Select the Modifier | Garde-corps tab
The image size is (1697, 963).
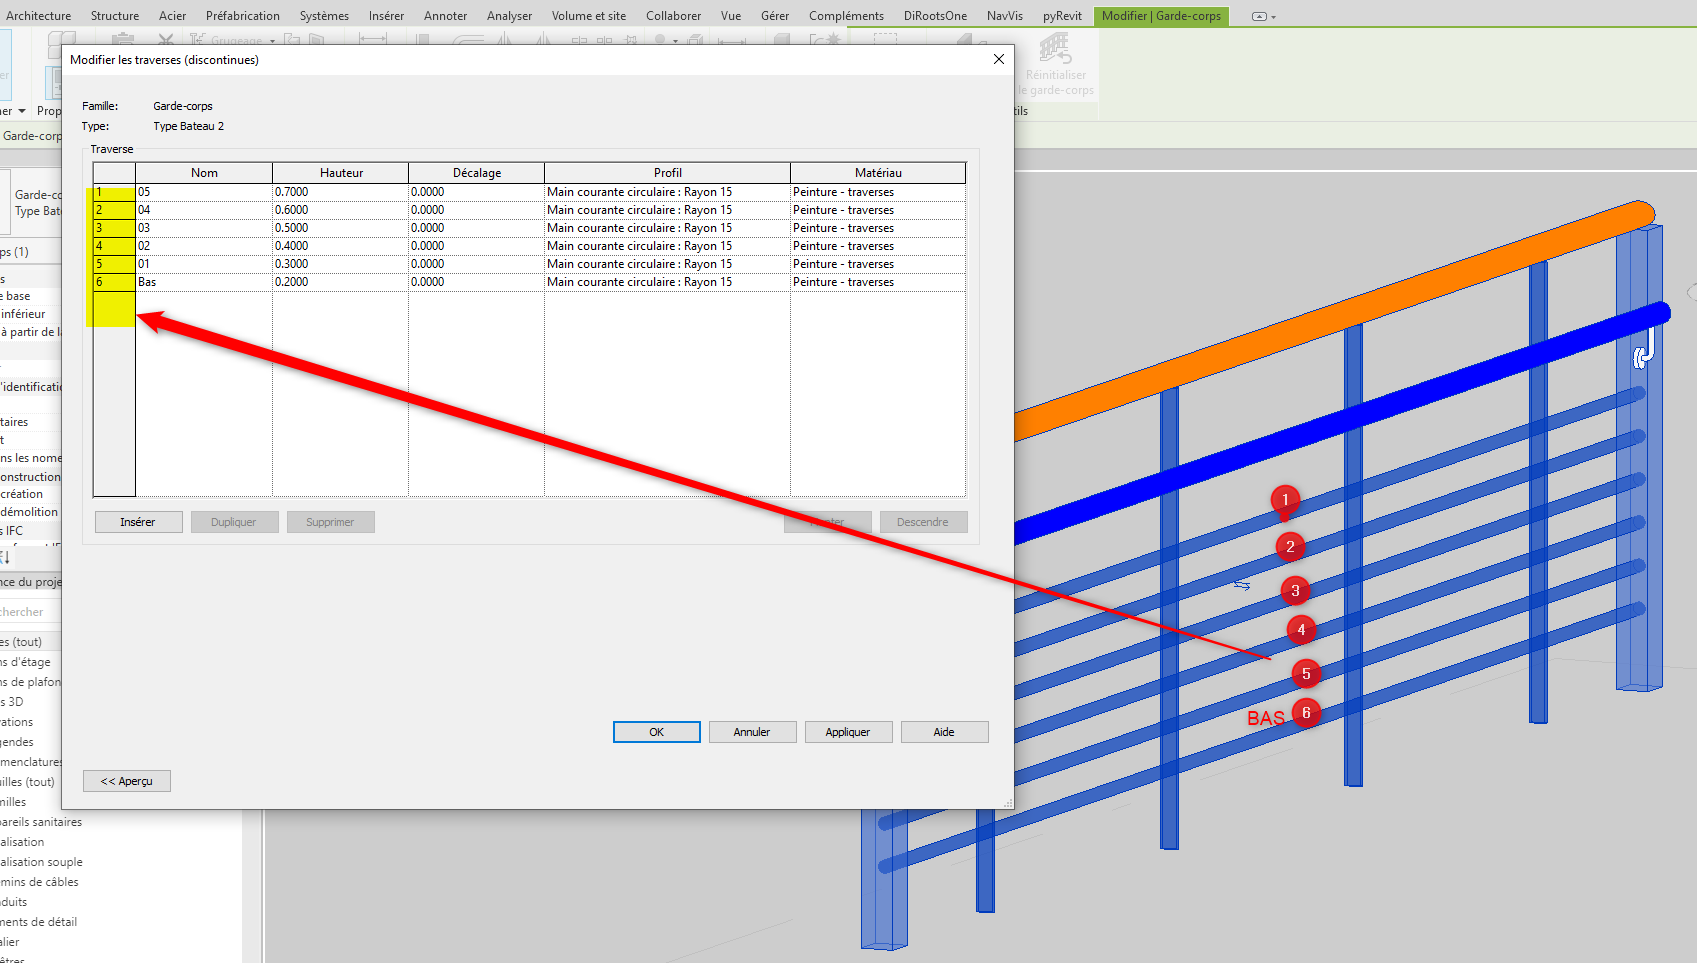tap(1160, 16)
